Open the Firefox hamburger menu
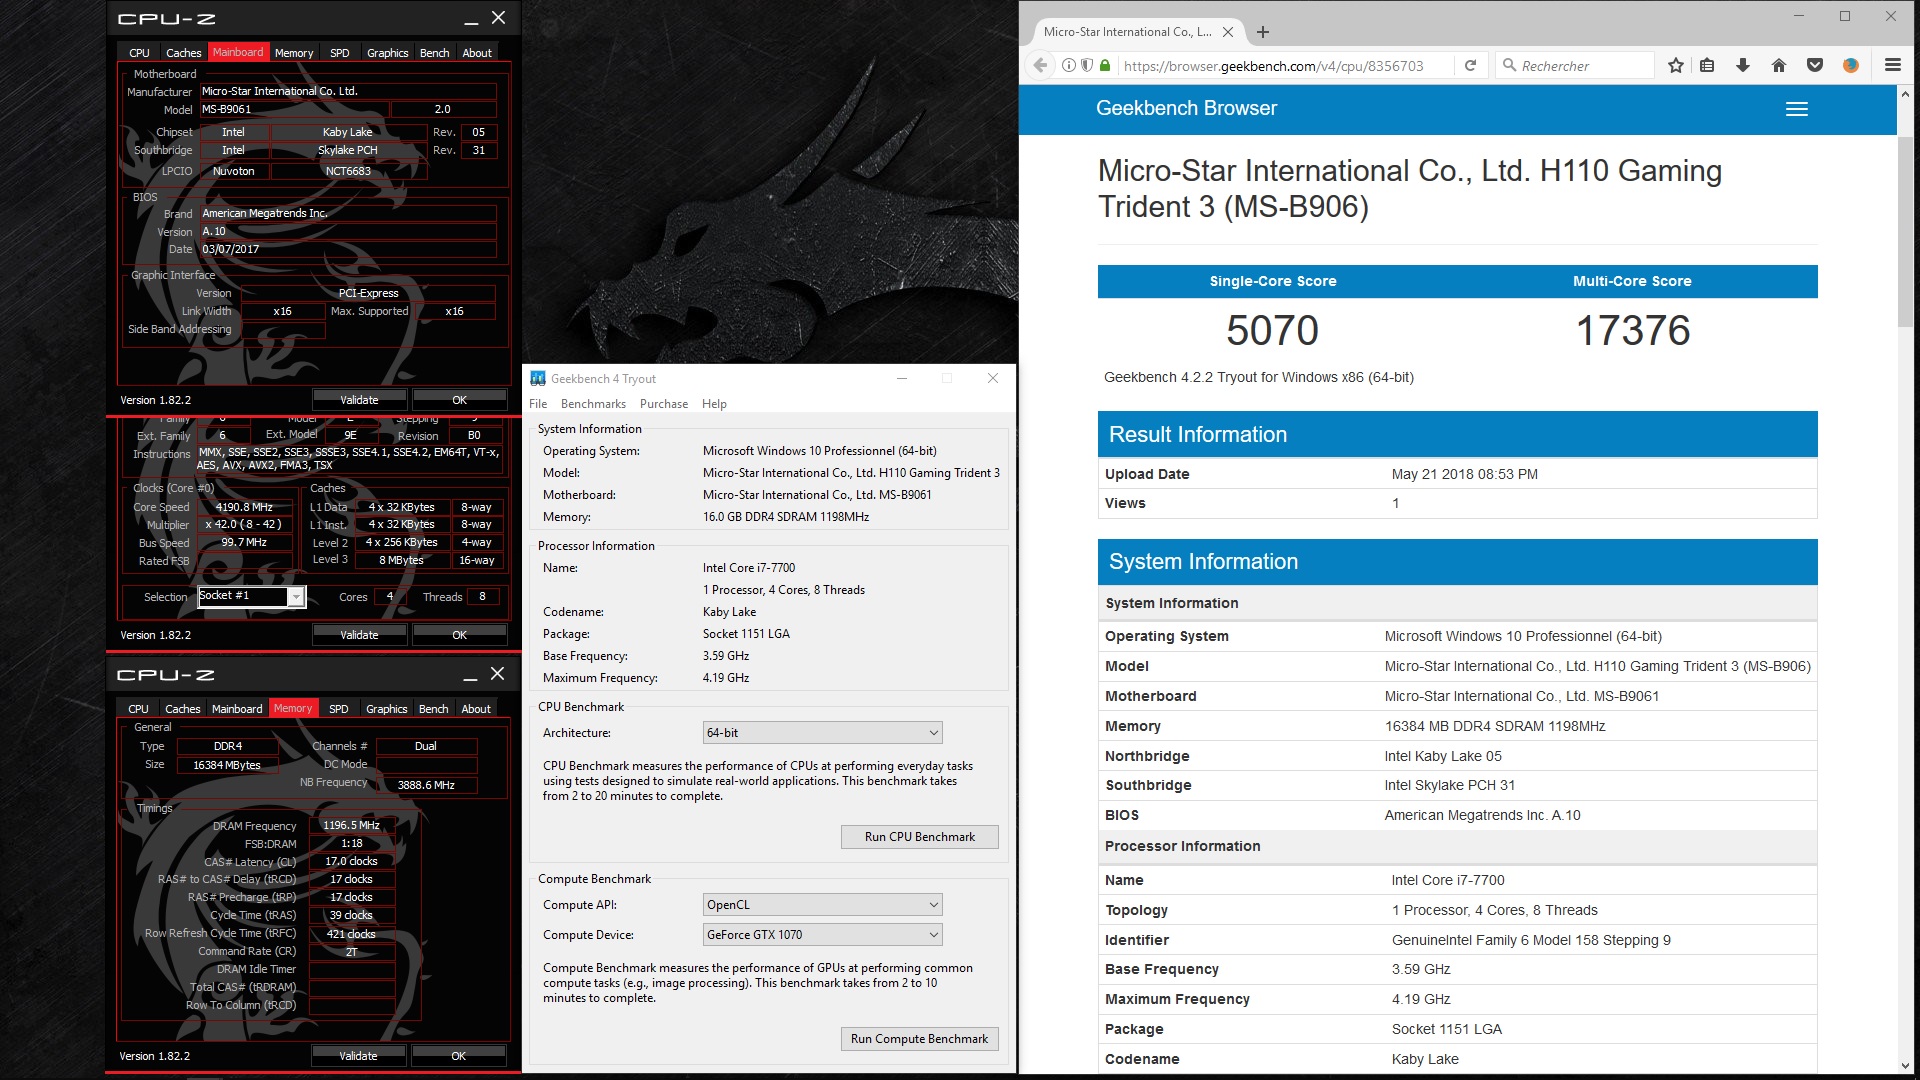The image size is (1920, 1080). pyautogui.click(x=1892, y=65)
